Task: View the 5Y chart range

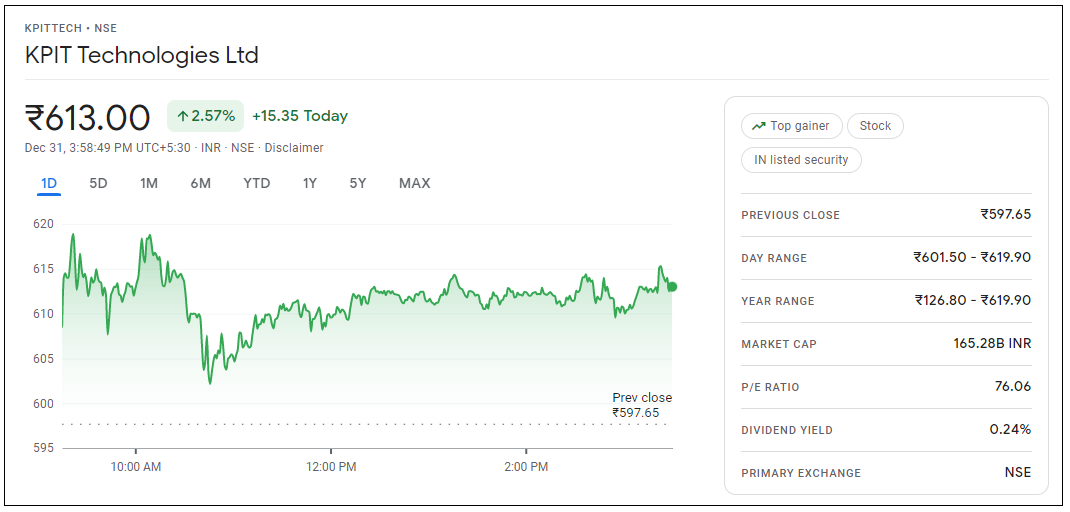Action: [358, 183]
